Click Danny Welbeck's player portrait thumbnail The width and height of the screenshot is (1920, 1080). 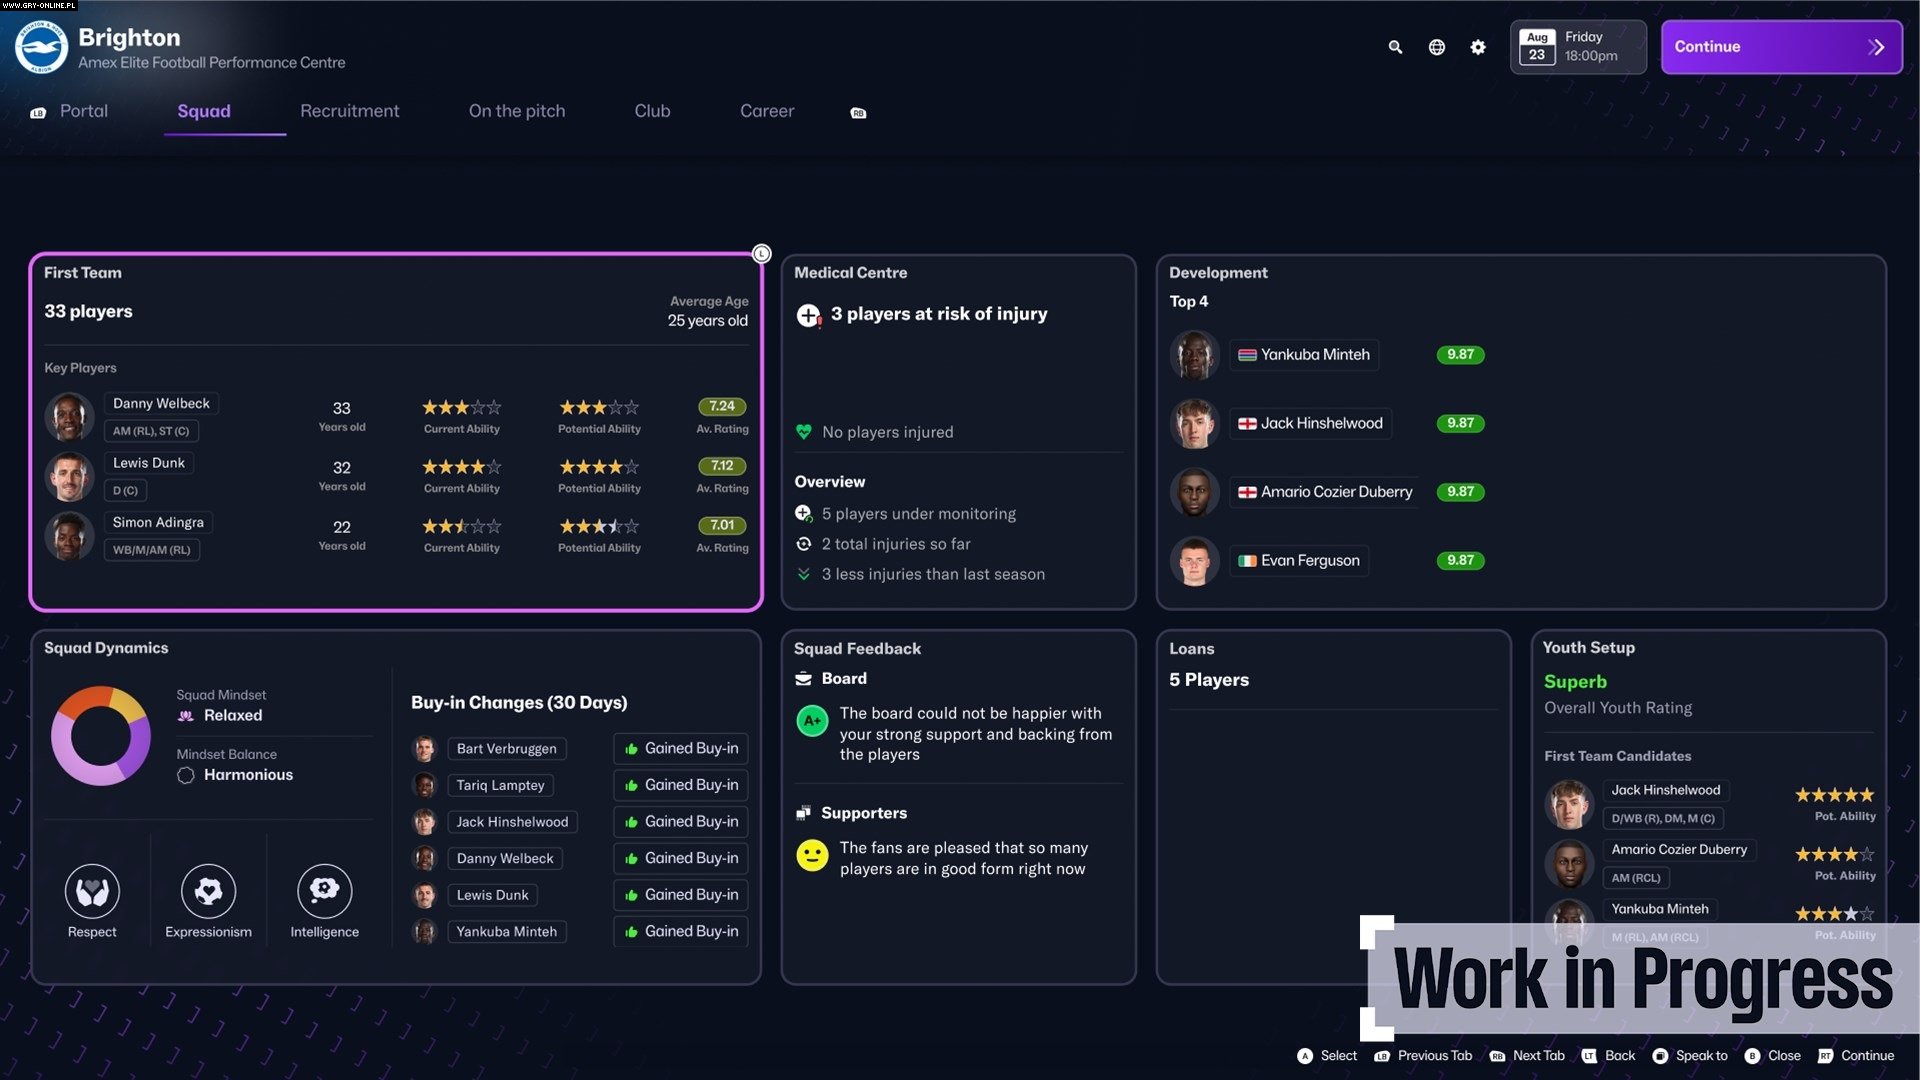click(68, 416)
